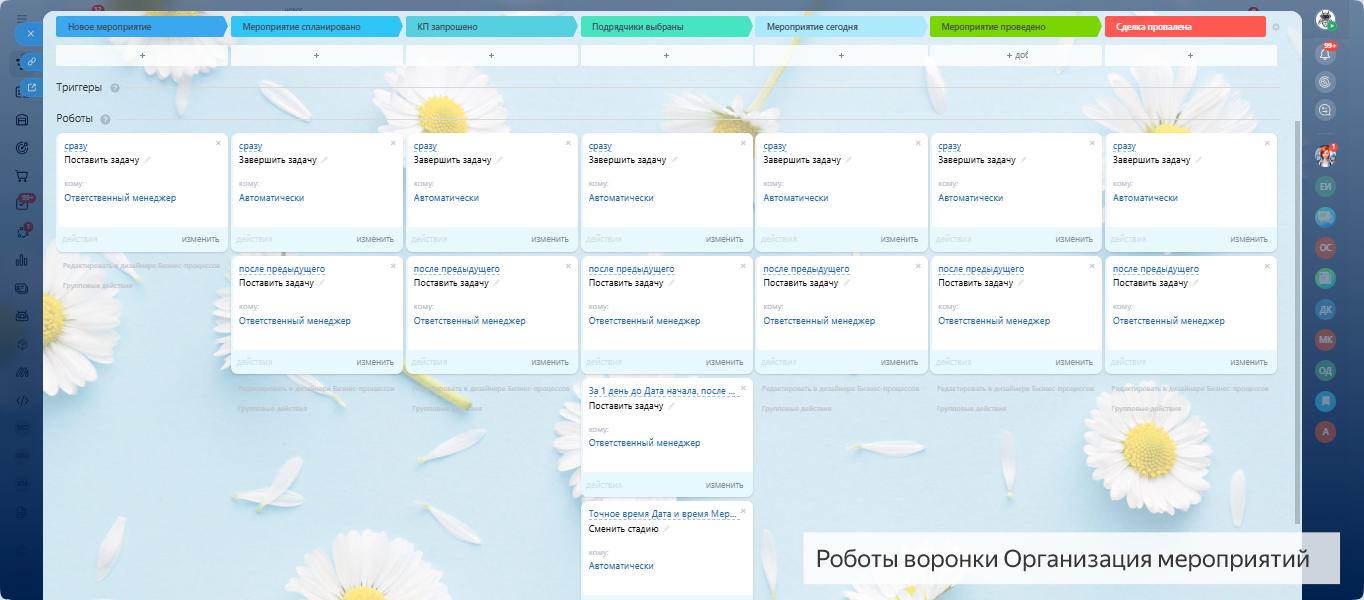Add robot under Мероприятие проведено with plus
This screenshot has height=600, width=1364.
coord(1016,56)
